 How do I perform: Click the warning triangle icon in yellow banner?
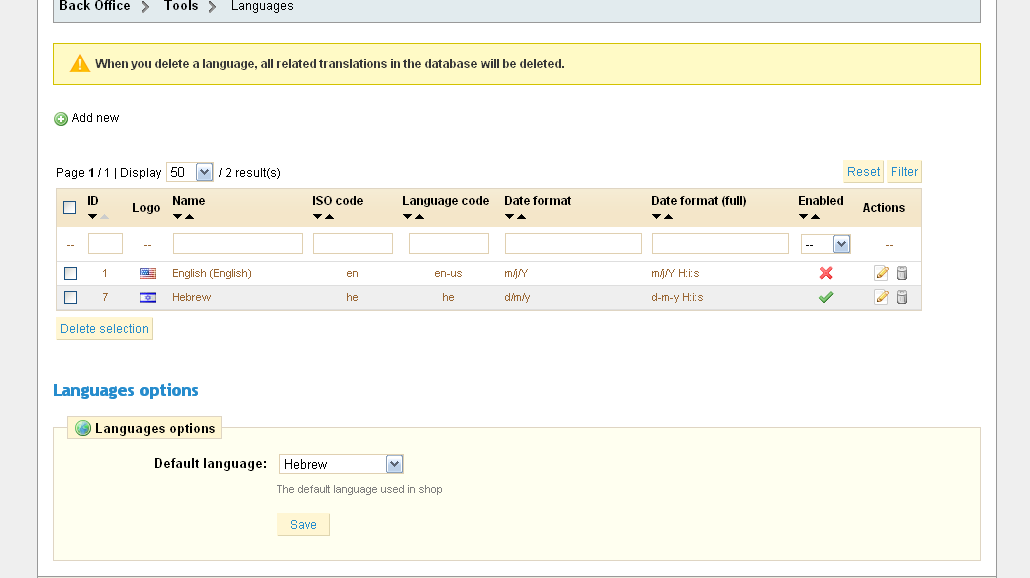79,64
